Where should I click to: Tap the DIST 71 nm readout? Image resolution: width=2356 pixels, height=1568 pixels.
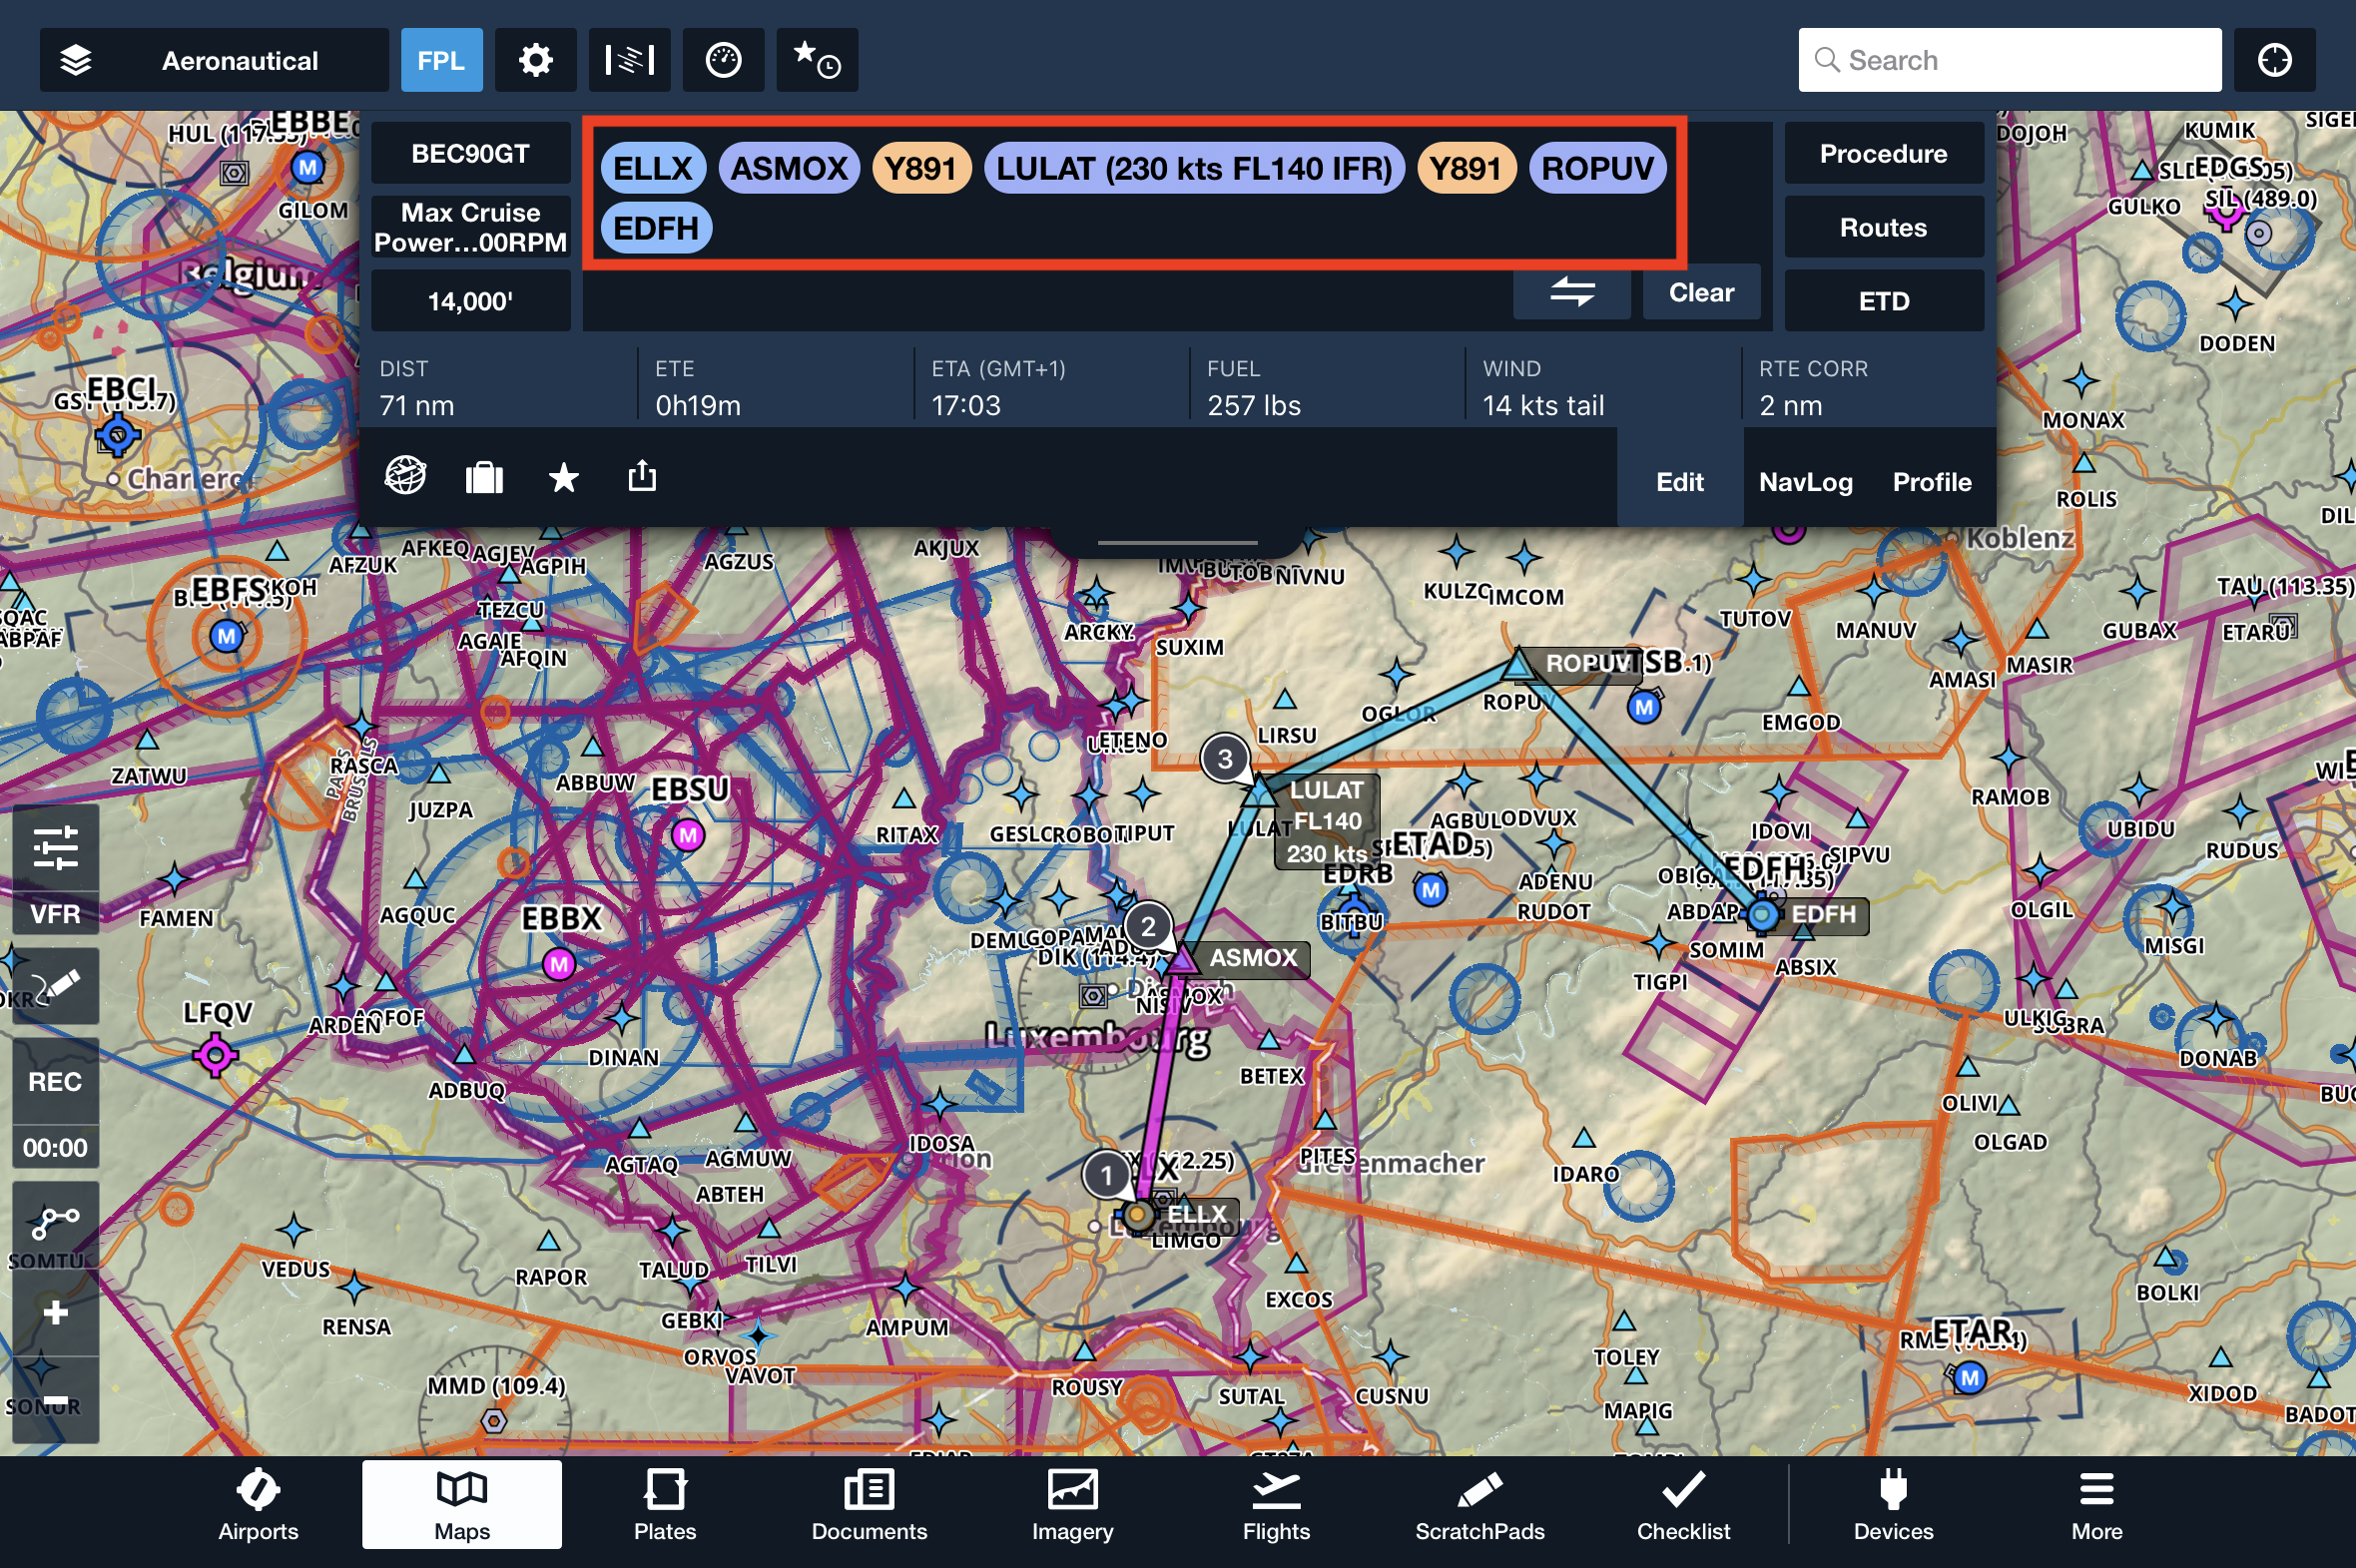click(x=417, y=388)
